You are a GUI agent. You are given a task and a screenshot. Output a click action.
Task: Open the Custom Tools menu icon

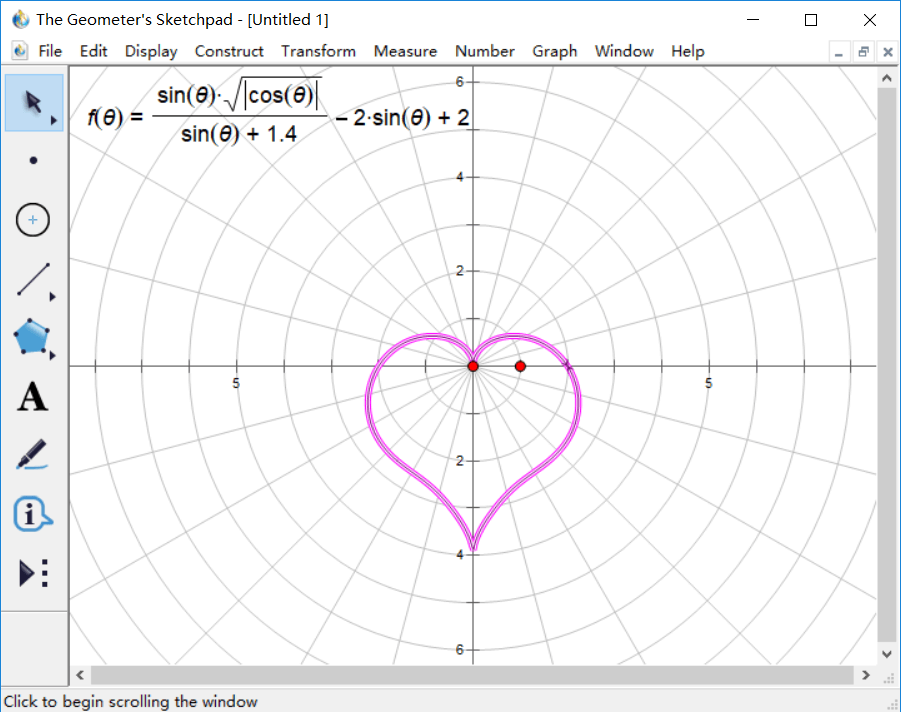(x=33, y=573)
